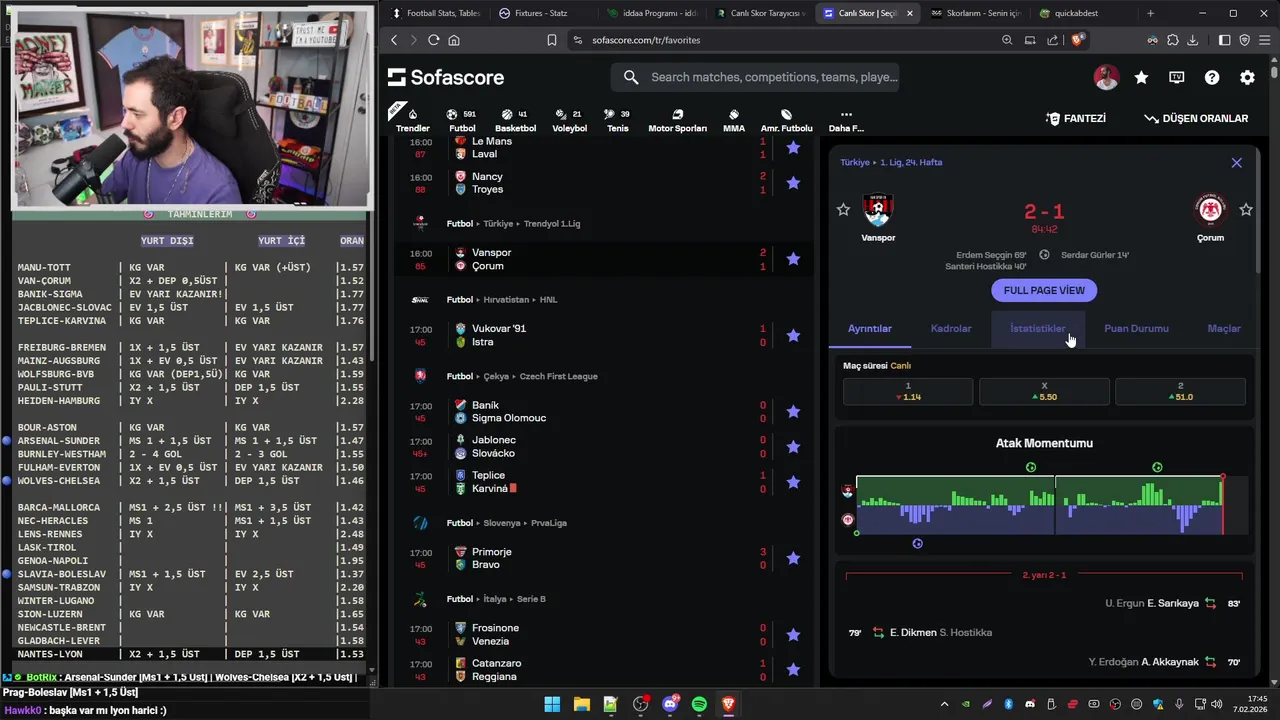Switch to İstatistikler tab
Viewport: 1280px width, 720px height.
1038,328
